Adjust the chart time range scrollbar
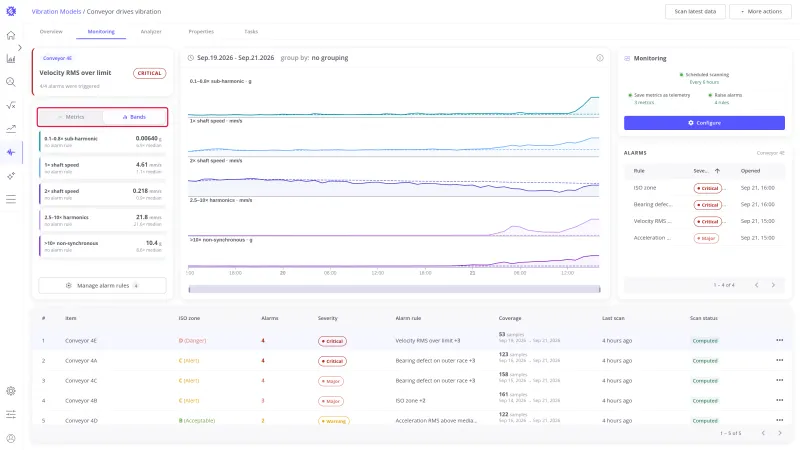The height and width of the screenshot is (450, 800). point(394,289)
